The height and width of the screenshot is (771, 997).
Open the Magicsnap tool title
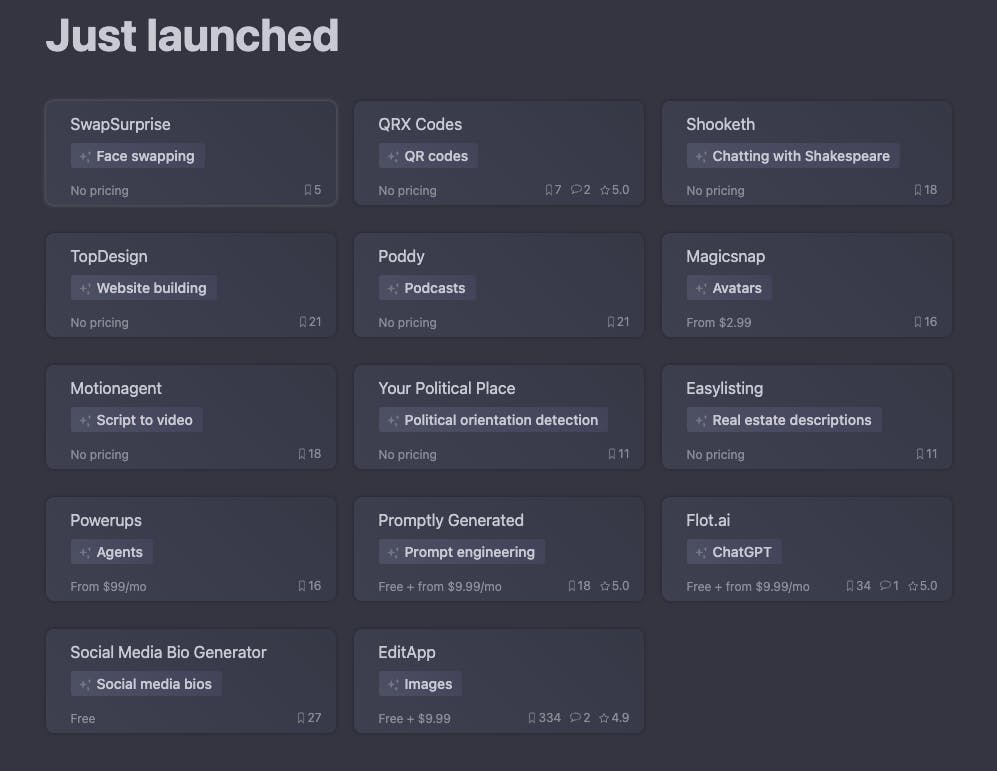pyautogui.click(x=725, y=256)
